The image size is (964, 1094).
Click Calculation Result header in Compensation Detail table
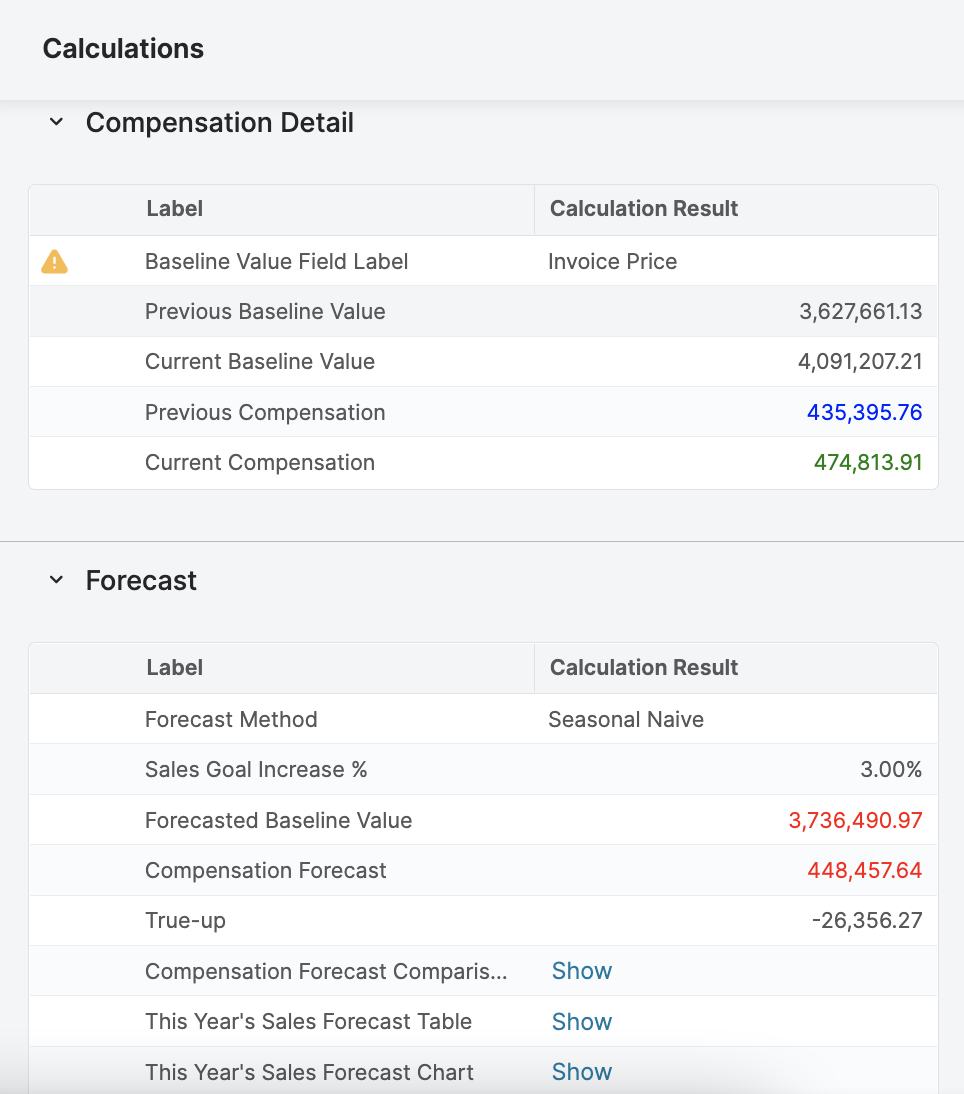[x=644, y=209]
